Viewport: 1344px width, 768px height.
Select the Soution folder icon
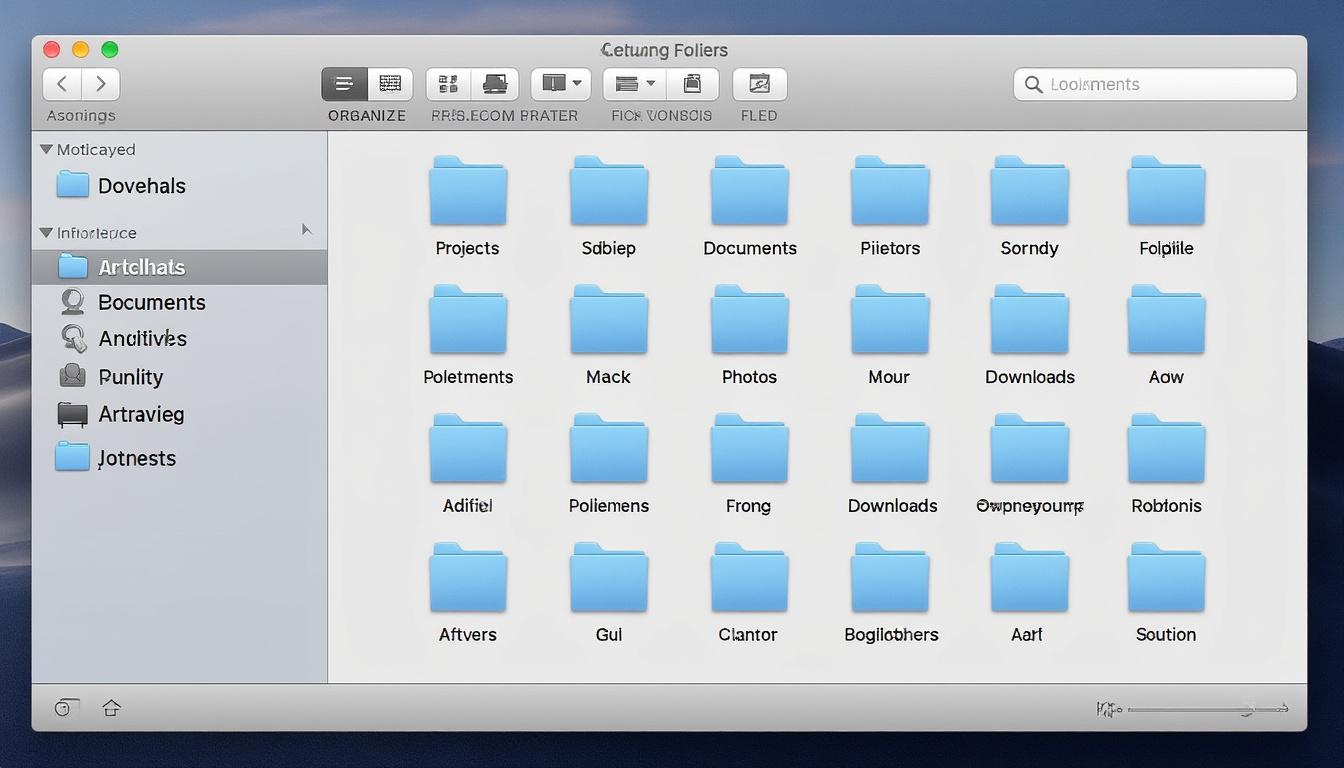[x=1166, y=577]
